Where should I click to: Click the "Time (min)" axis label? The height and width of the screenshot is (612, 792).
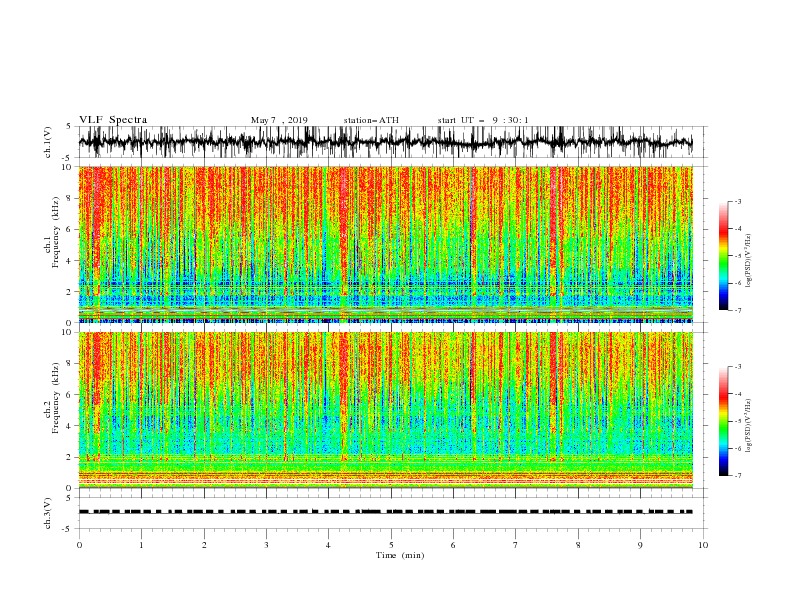point(400,555)
